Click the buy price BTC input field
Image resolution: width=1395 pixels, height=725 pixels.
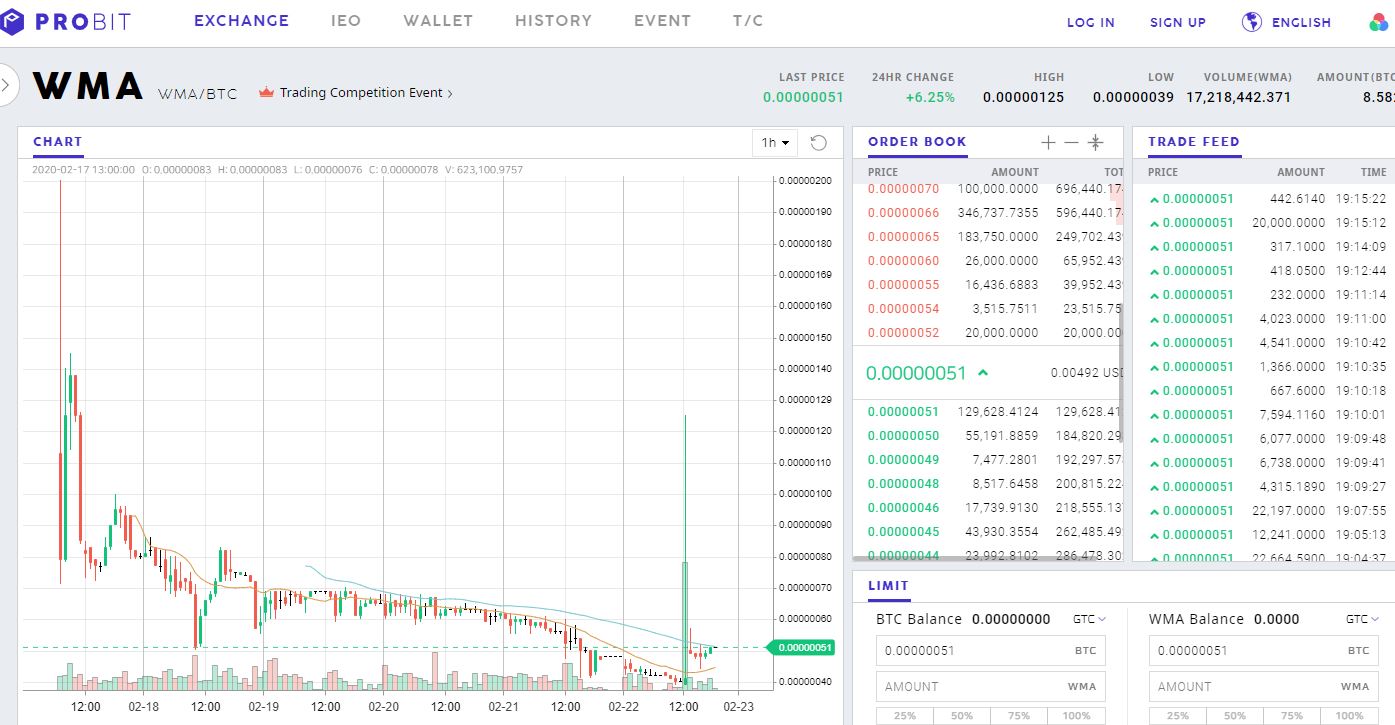pyautogui.click(x=990, y=651)
